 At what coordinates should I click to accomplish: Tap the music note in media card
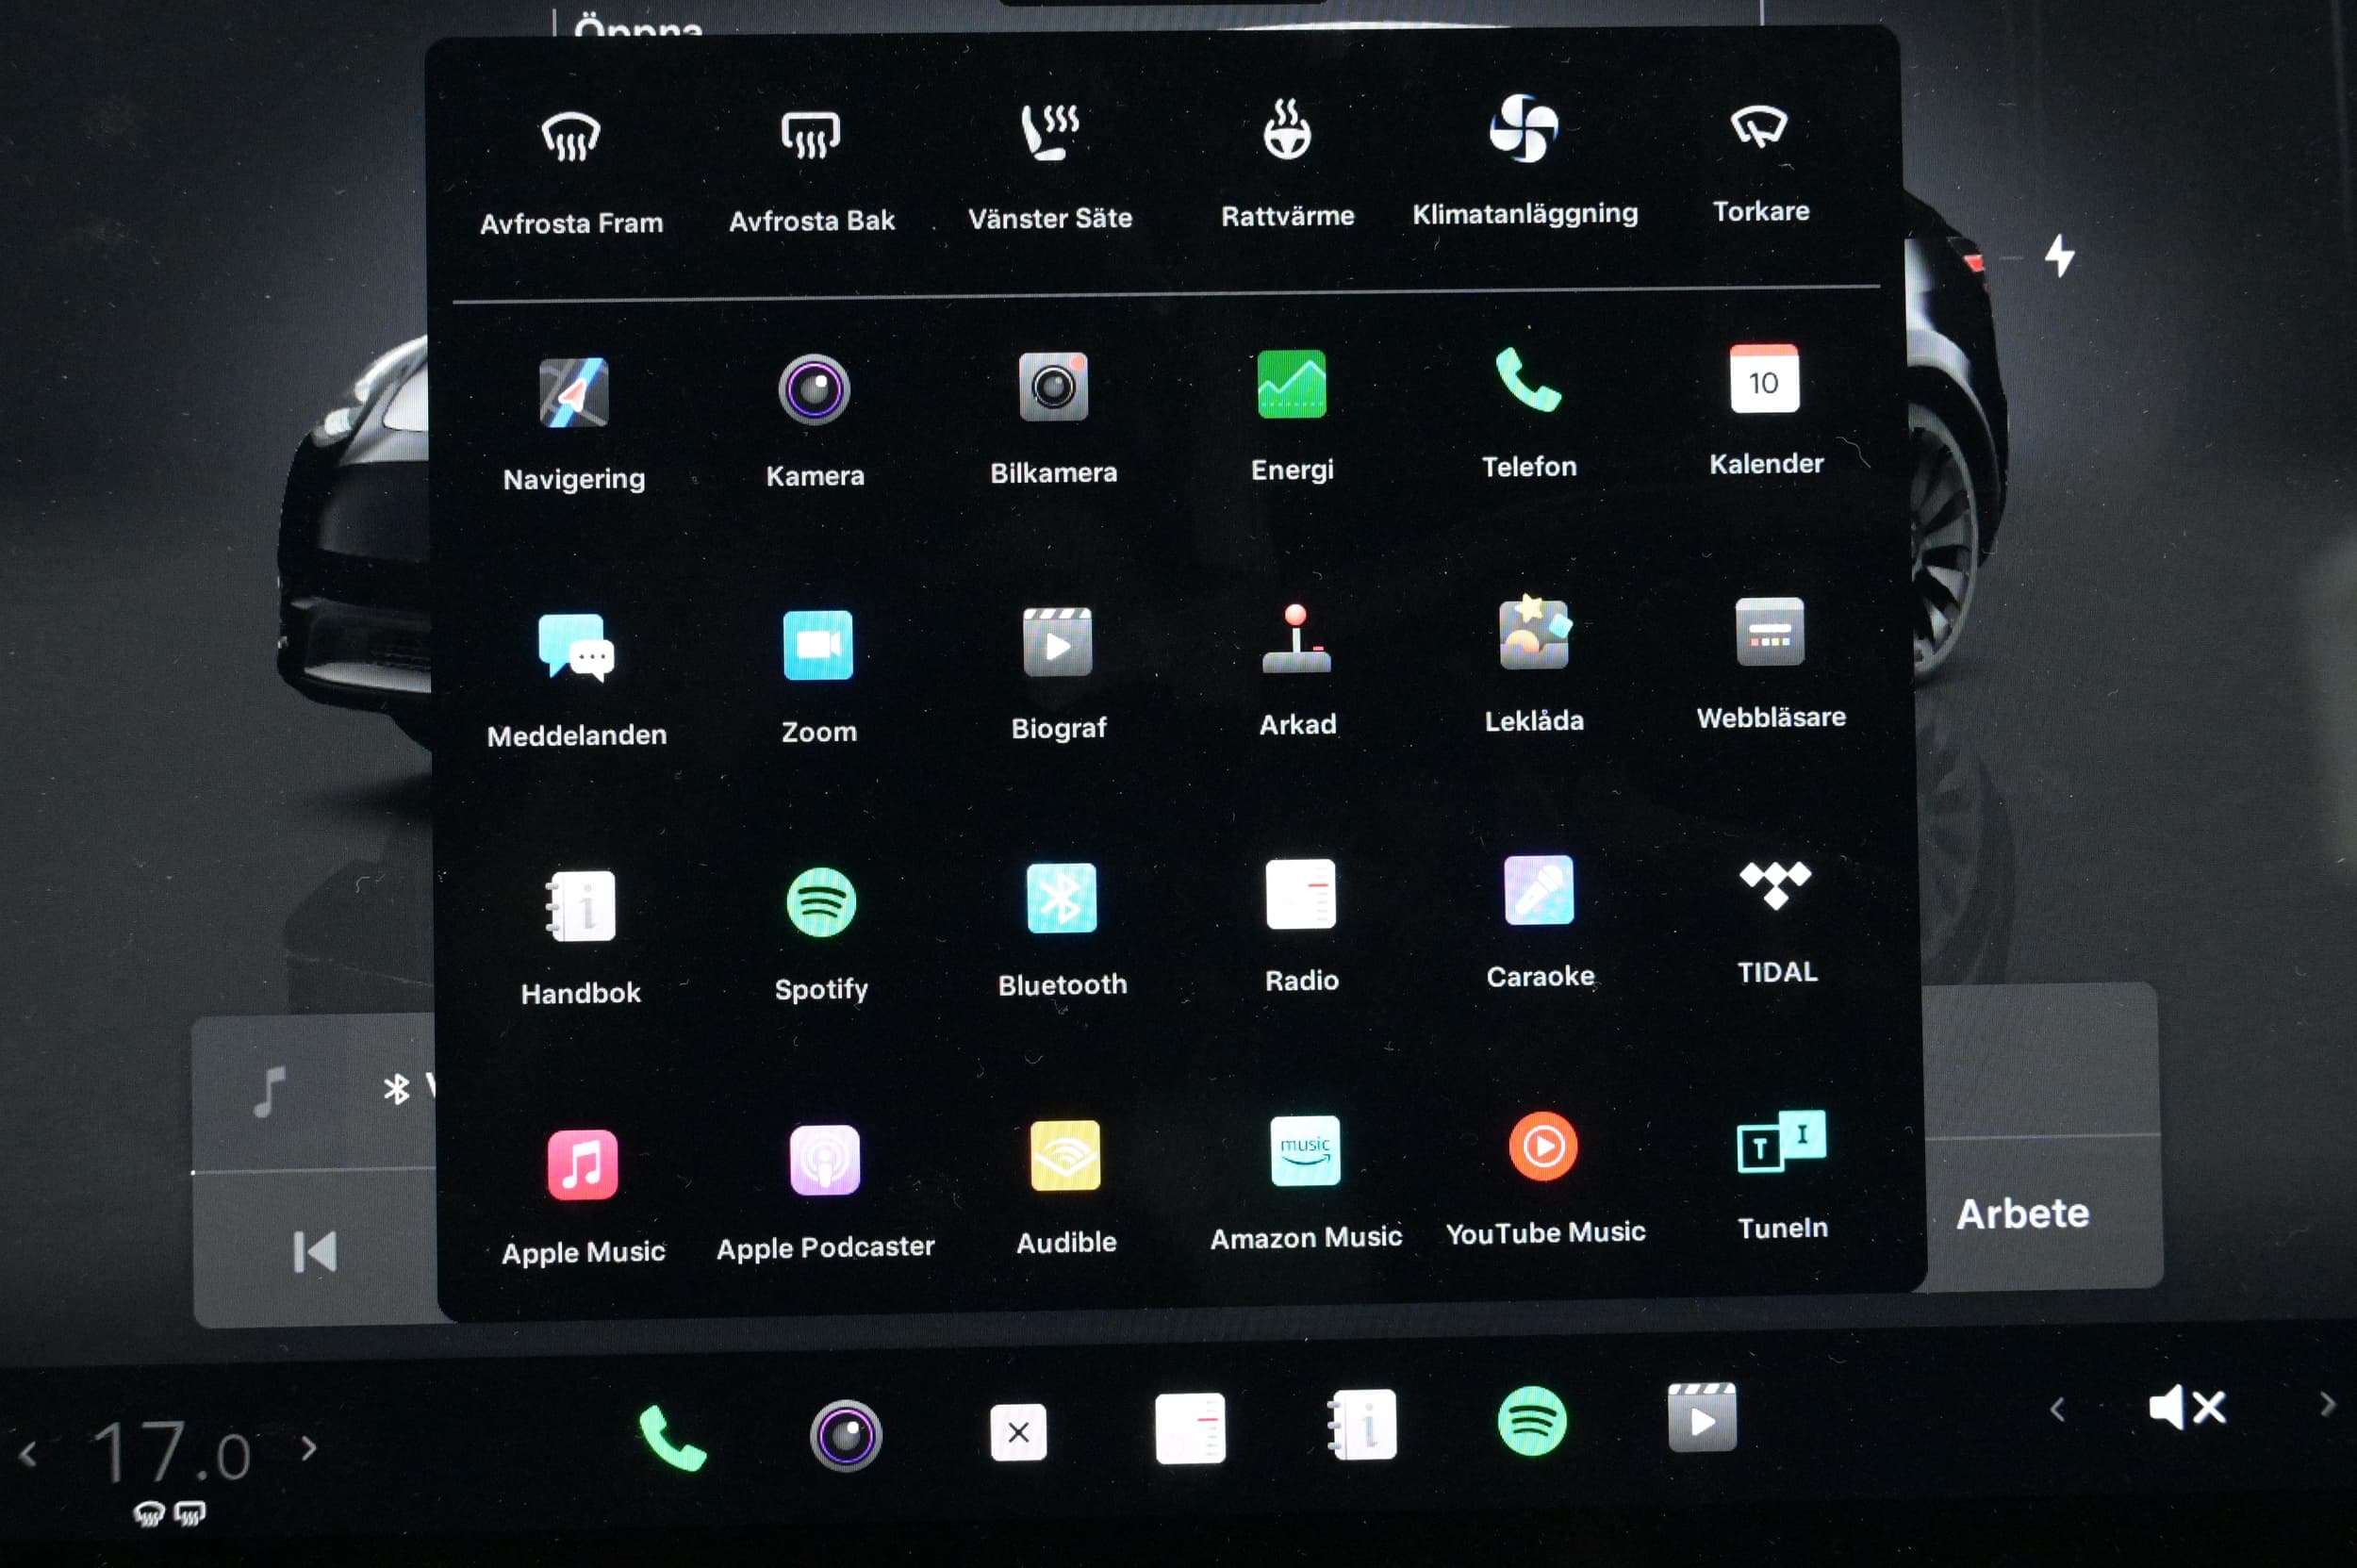point(269,1091)
